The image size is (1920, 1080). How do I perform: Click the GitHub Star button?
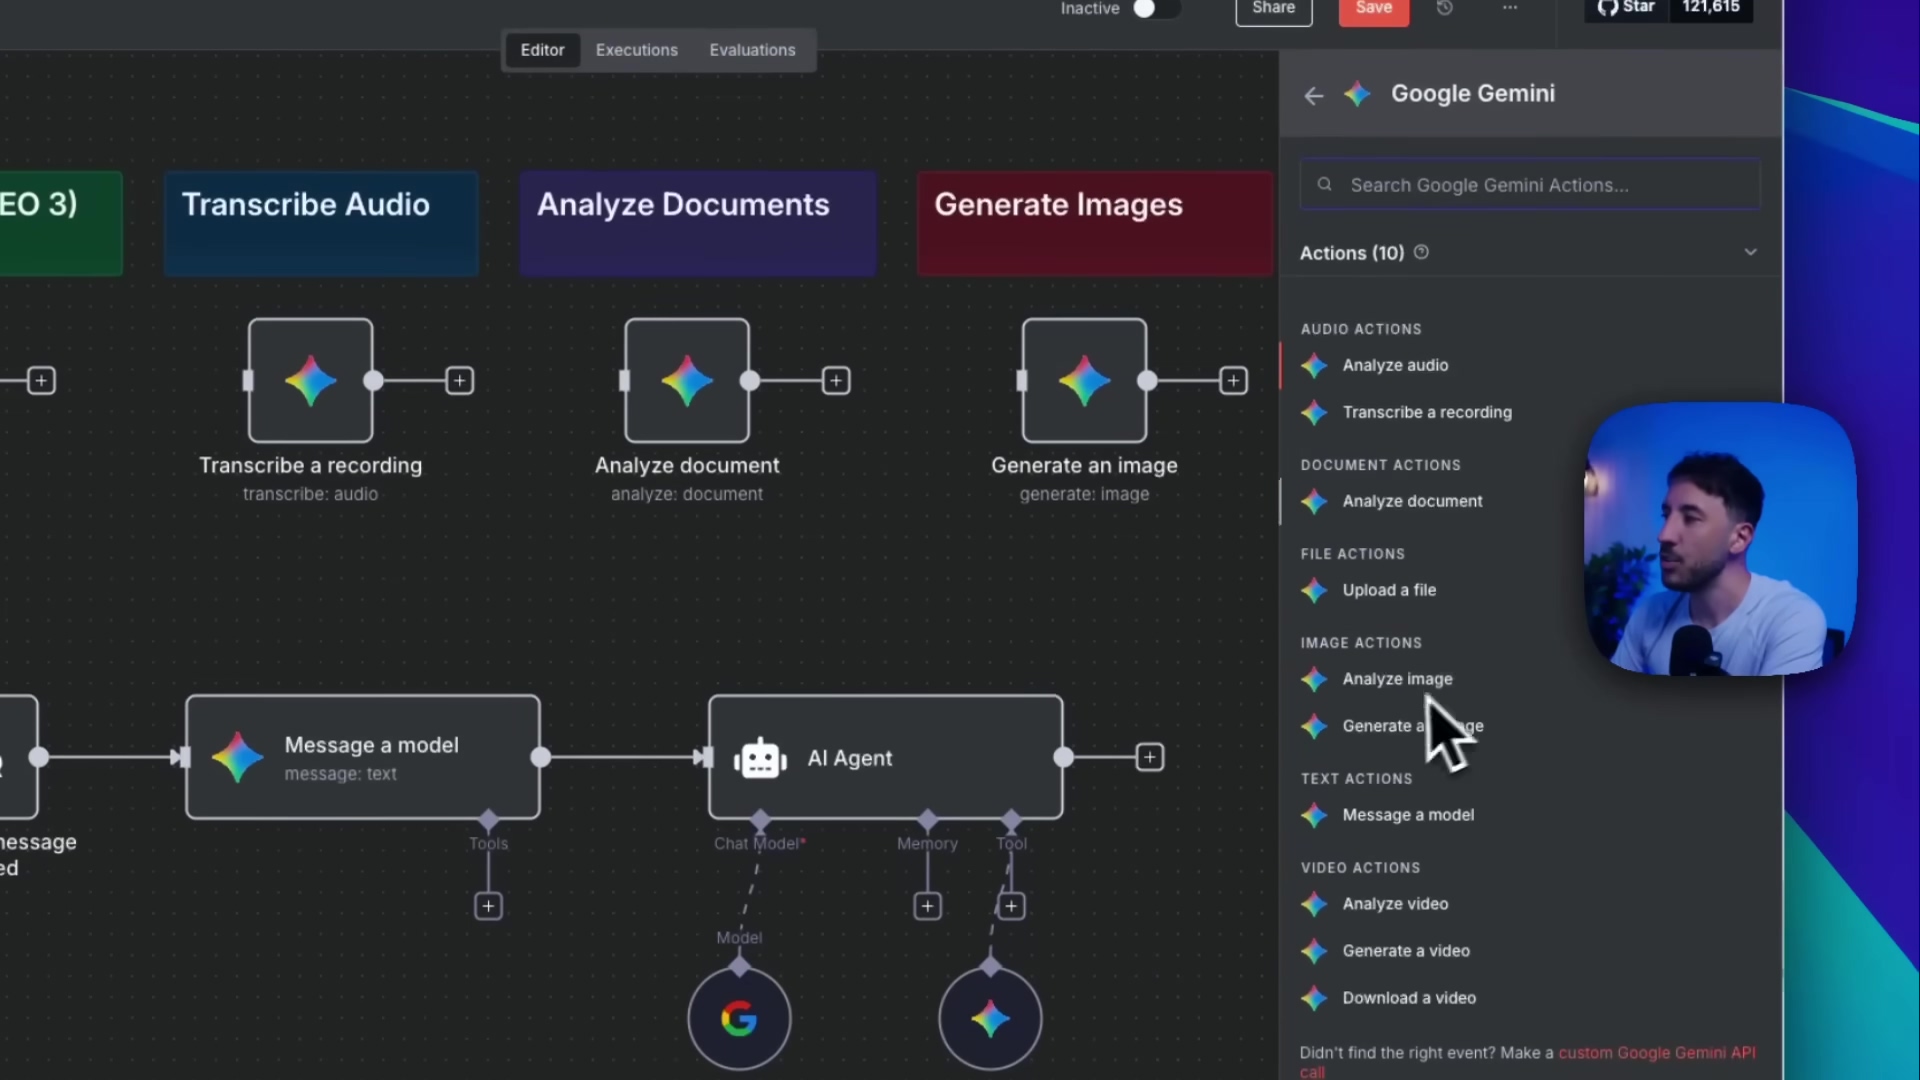1627,8
